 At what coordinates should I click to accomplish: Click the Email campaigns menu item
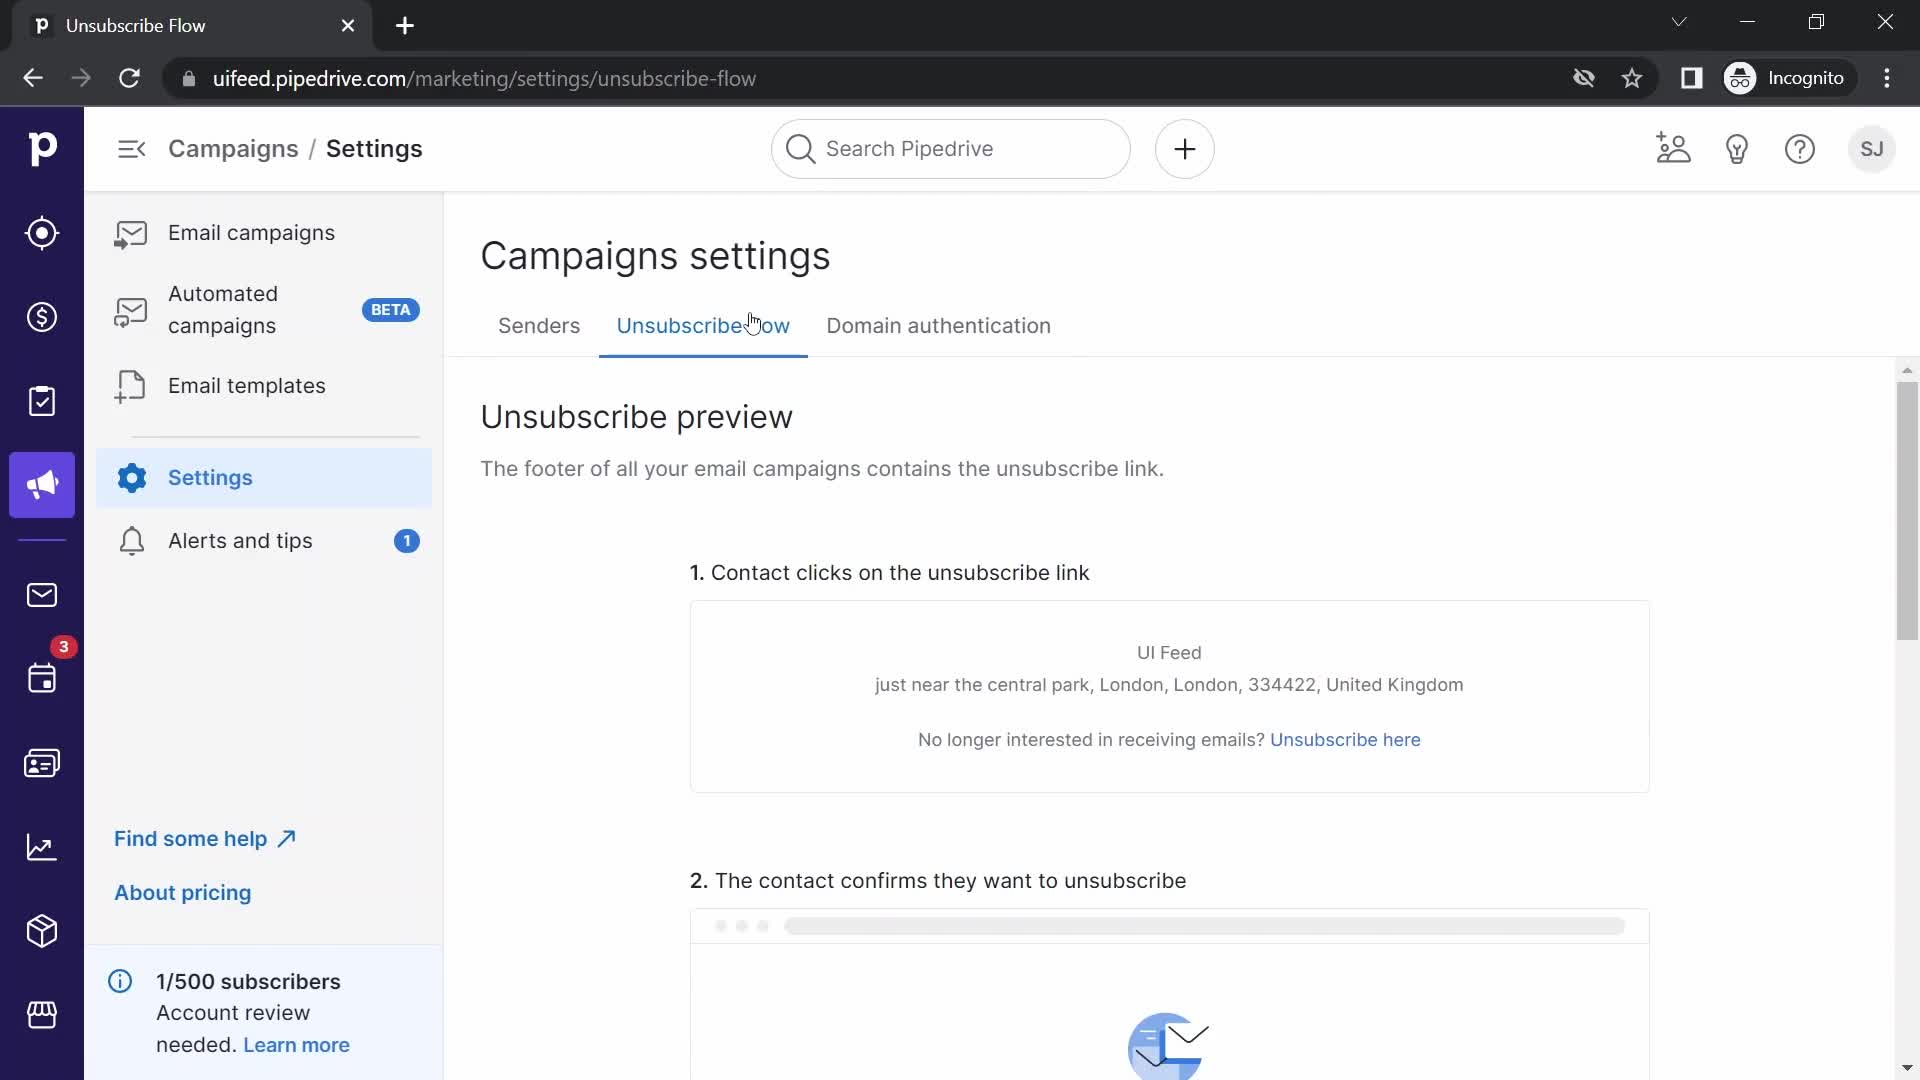click(x=251, y=232)
